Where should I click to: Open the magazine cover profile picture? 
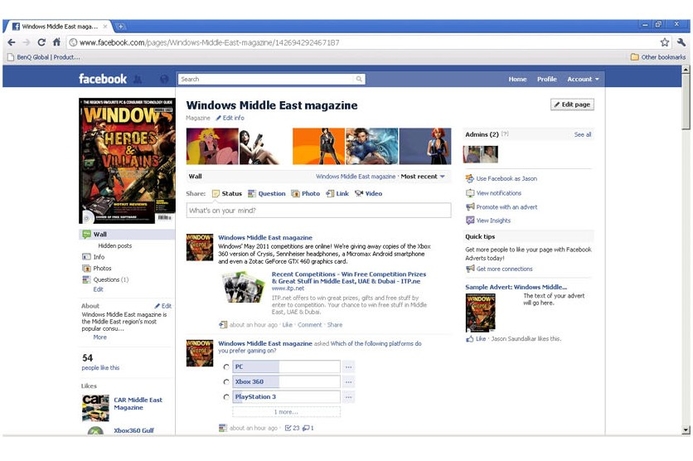pos(127,161)
